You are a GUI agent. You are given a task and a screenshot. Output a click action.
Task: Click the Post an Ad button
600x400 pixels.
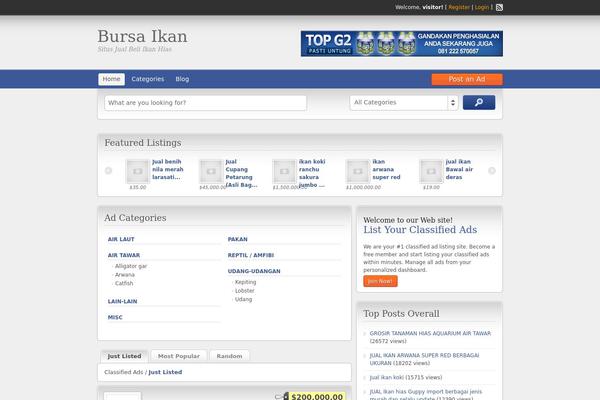pos(467,79)
